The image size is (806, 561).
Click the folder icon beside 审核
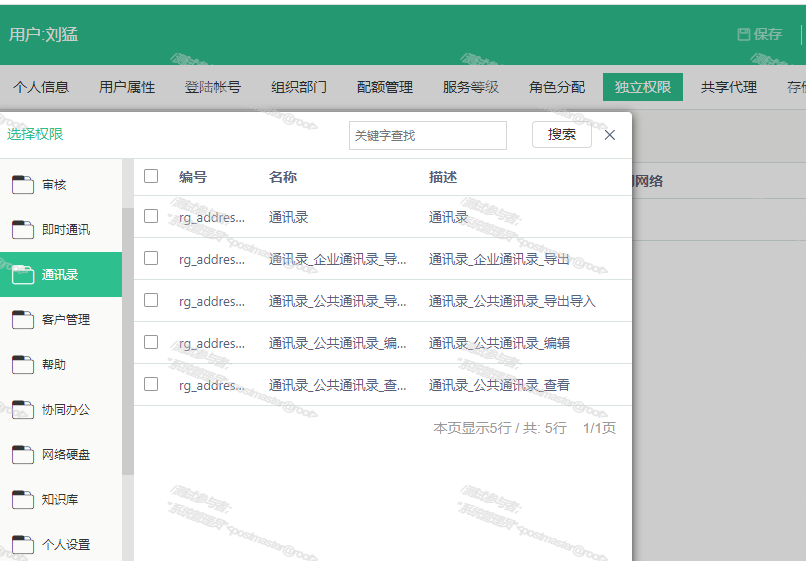(23, 185)
